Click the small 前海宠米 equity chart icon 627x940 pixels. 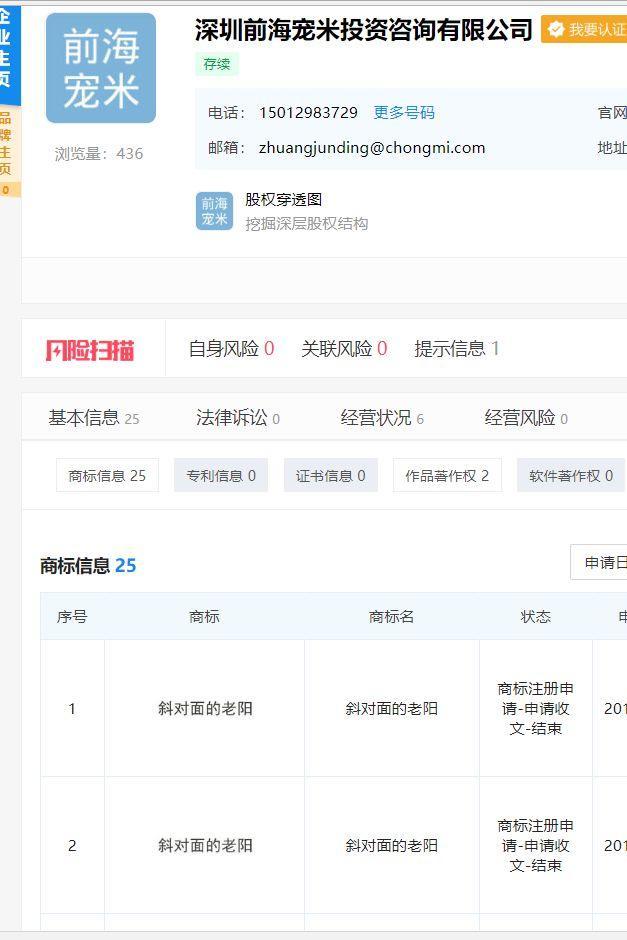point(214,211)
